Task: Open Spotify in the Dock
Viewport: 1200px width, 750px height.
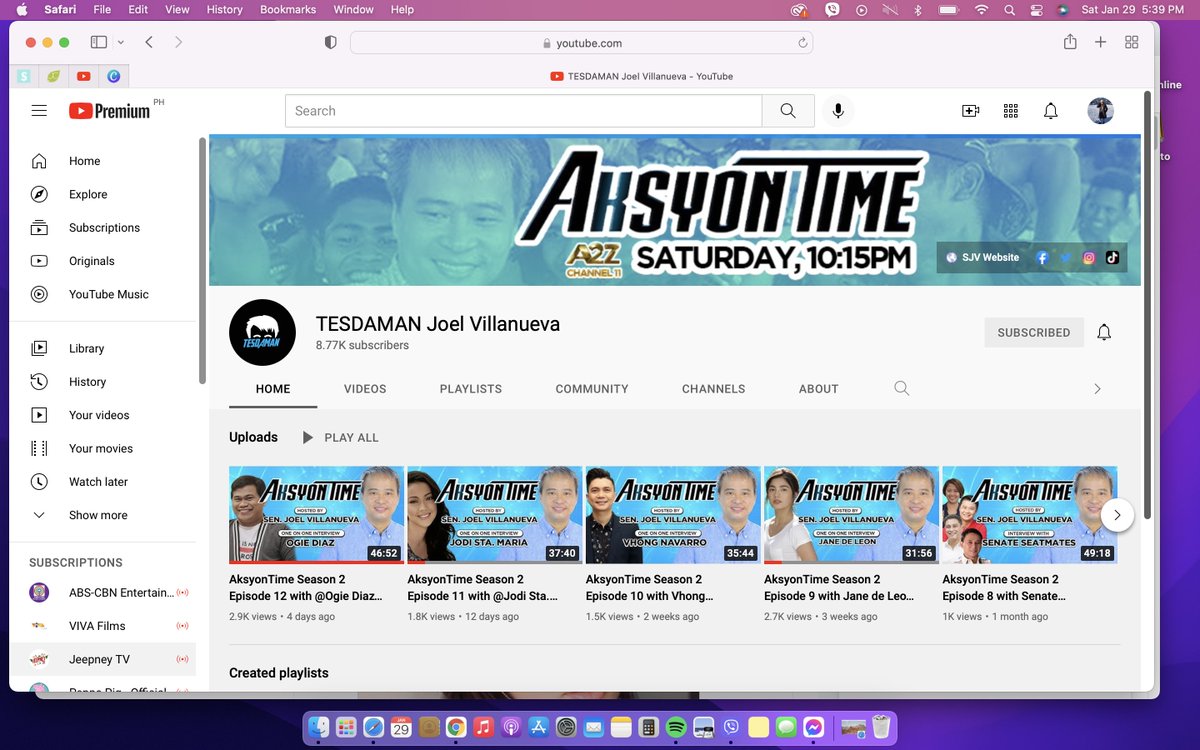Action: [675, 727]
